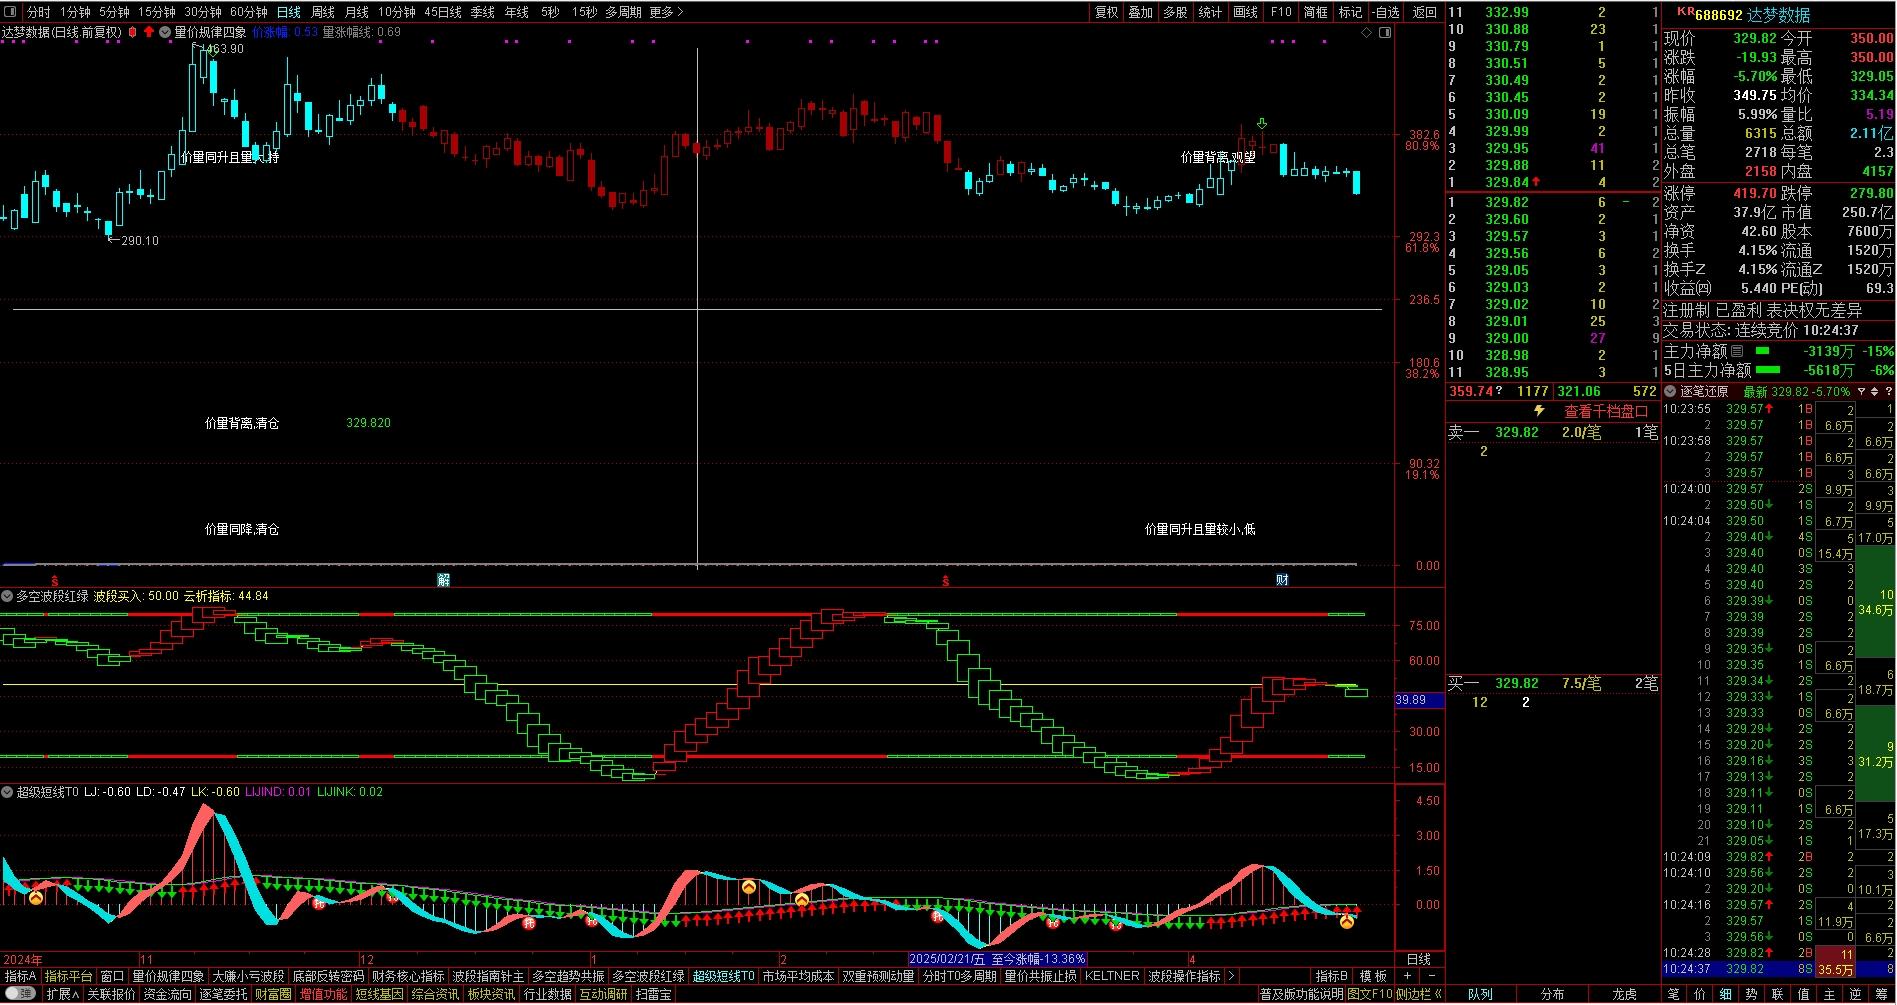Select the 笔 view icon in bottom-right strip
The height and width of the screenshot is (1005, 1897).
point(1674,994)
